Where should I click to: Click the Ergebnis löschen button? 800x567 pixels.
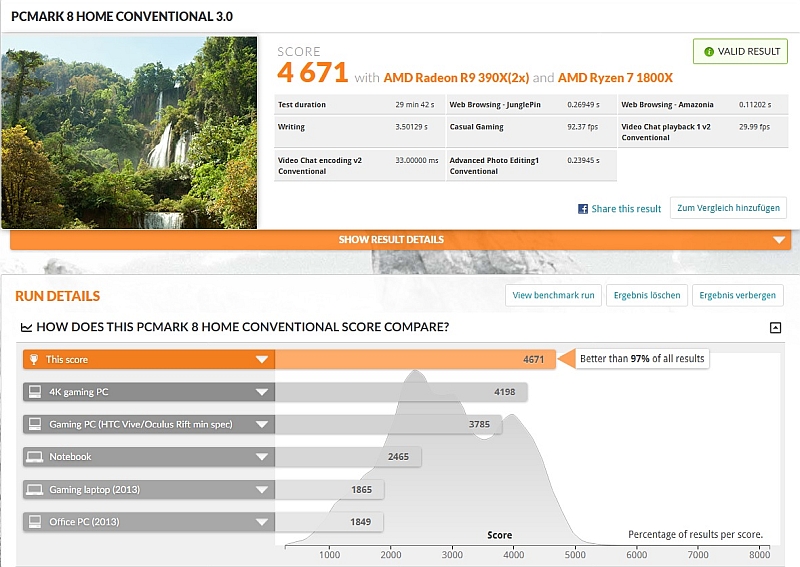coord(647,295)
